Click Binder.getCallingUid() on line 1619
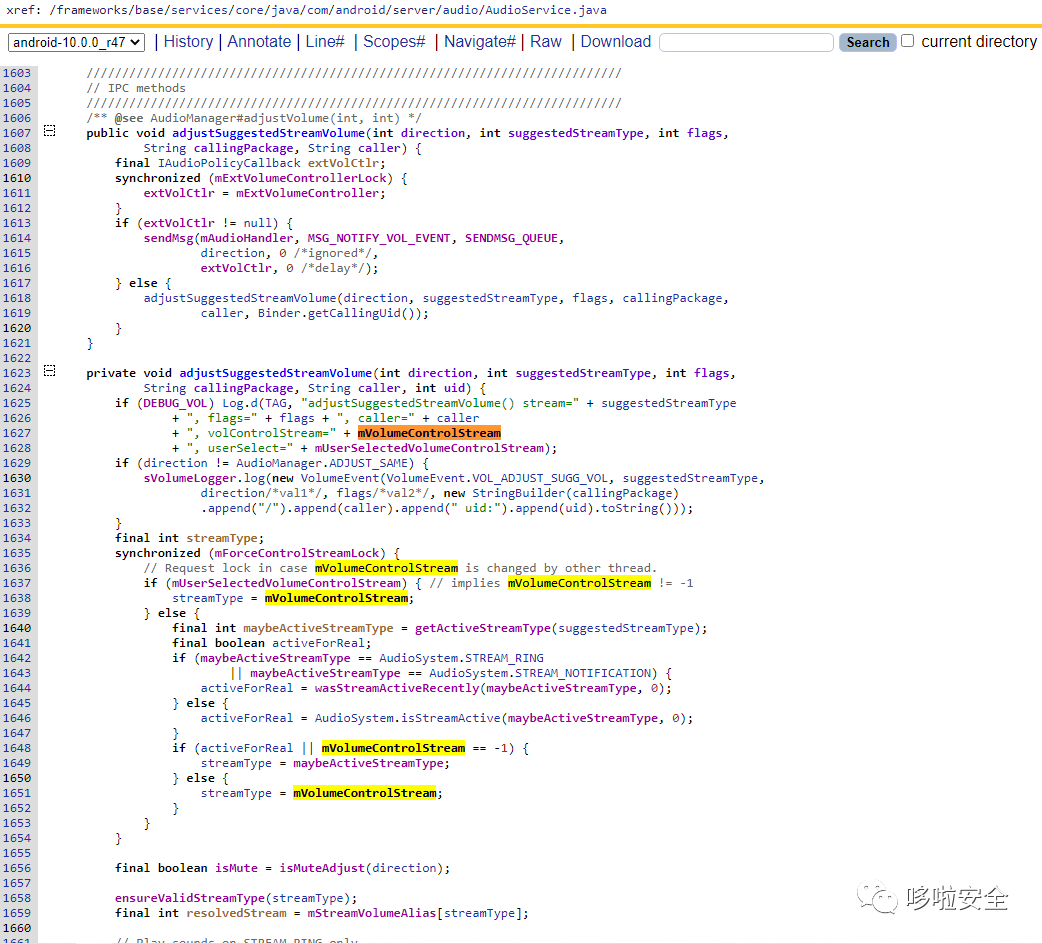Viewport: 1042px width, 944px height. pos(340,314)
